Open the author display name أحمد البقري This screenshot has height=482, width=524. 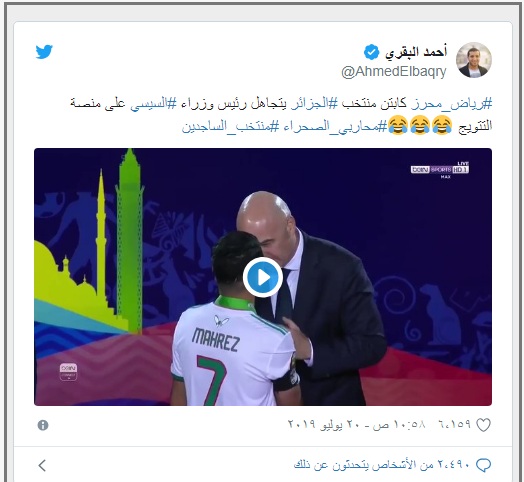pos(416,52)
